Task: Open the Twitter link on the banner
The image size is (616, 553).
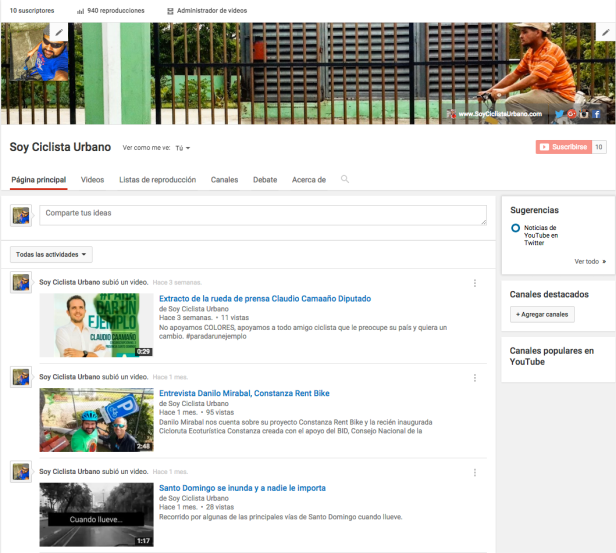Action: coord(559,114)
